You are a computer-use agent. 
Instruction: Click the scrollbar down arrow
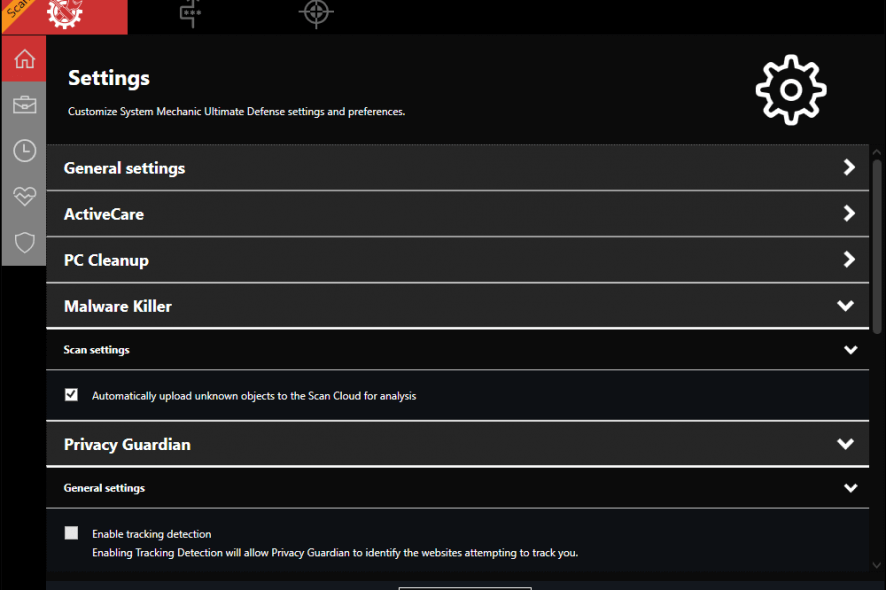[876, 565]
